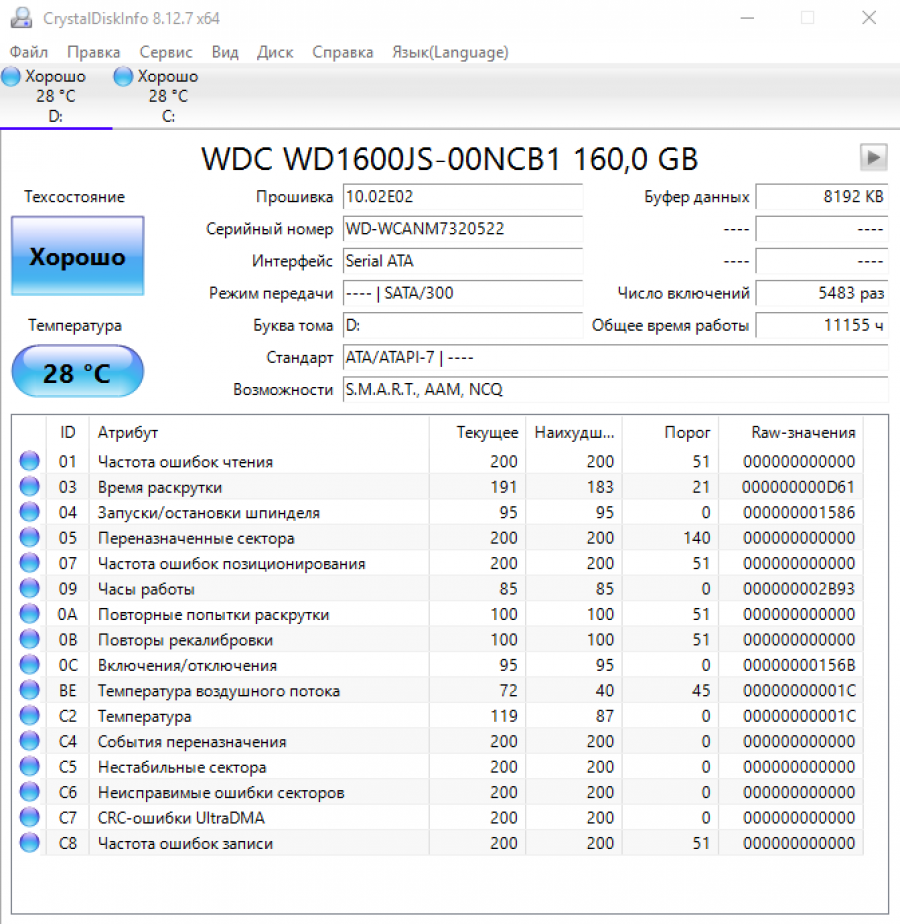Select disk D: status tab

pyautogui.click(x=55, y=96)
